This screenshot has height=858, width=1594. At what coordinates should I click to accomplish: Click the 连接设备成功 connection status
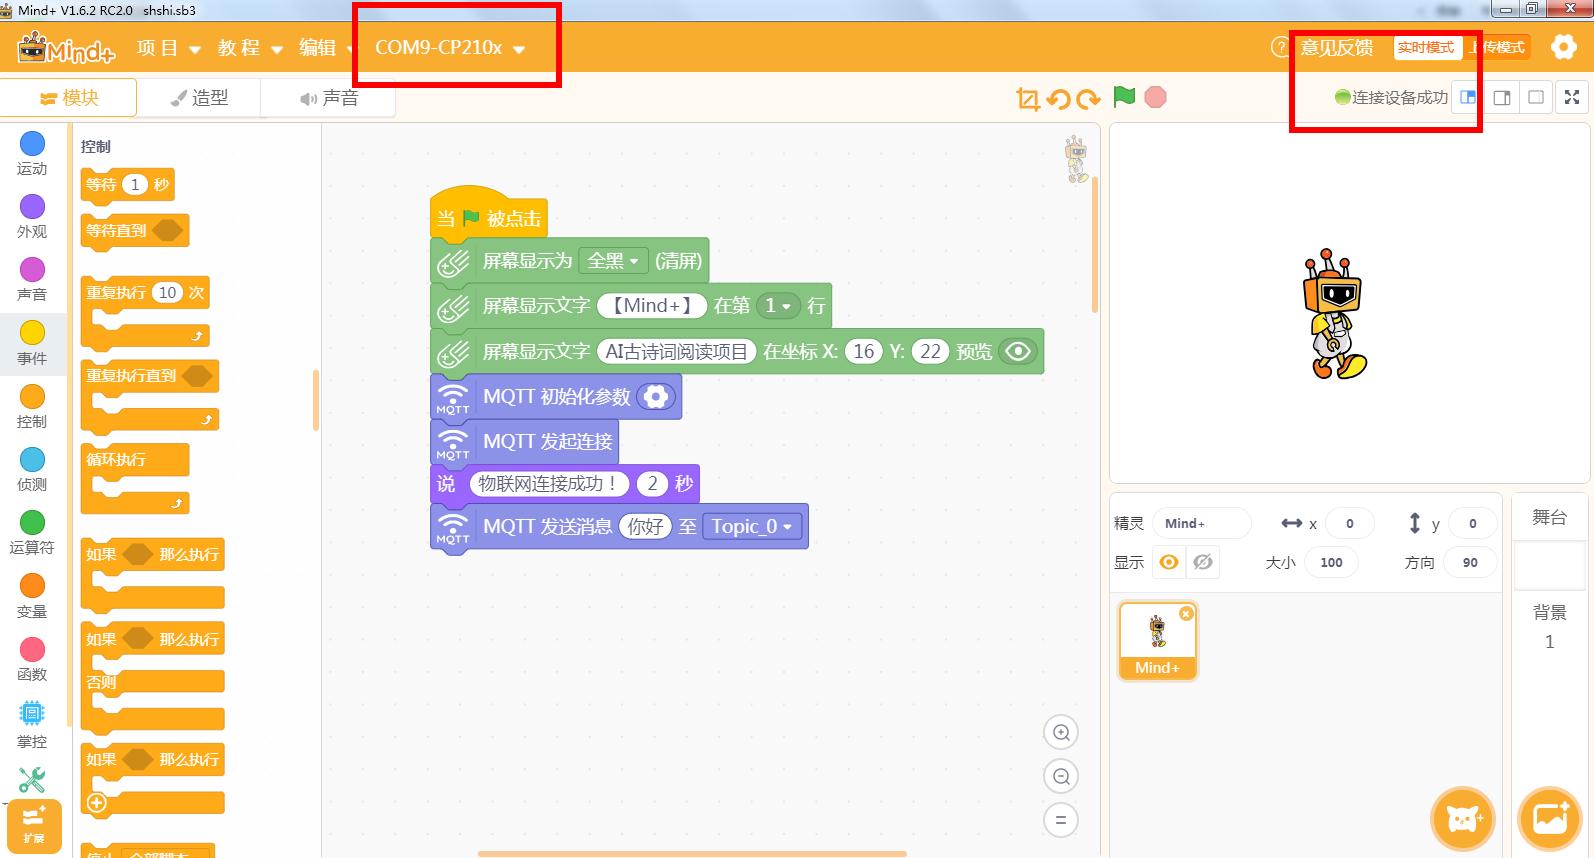pos(1391,97)
